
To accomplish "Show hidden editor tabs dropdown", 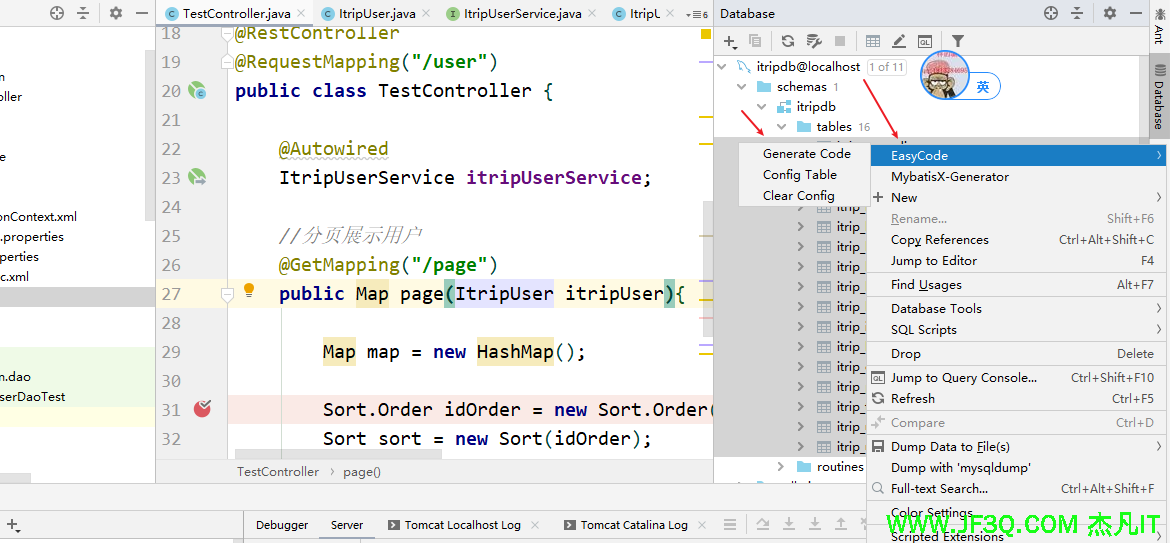I will pos(698,14).
